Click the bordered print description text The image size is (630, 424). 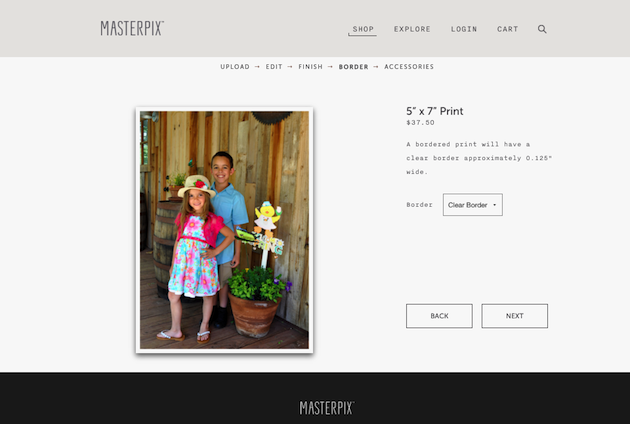coord(479,158)
